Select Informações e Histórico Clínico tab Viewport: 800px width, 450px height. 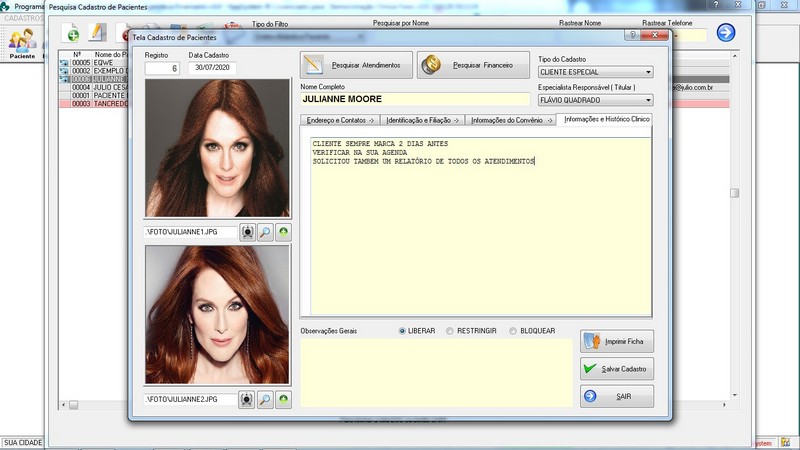[606, 119]
